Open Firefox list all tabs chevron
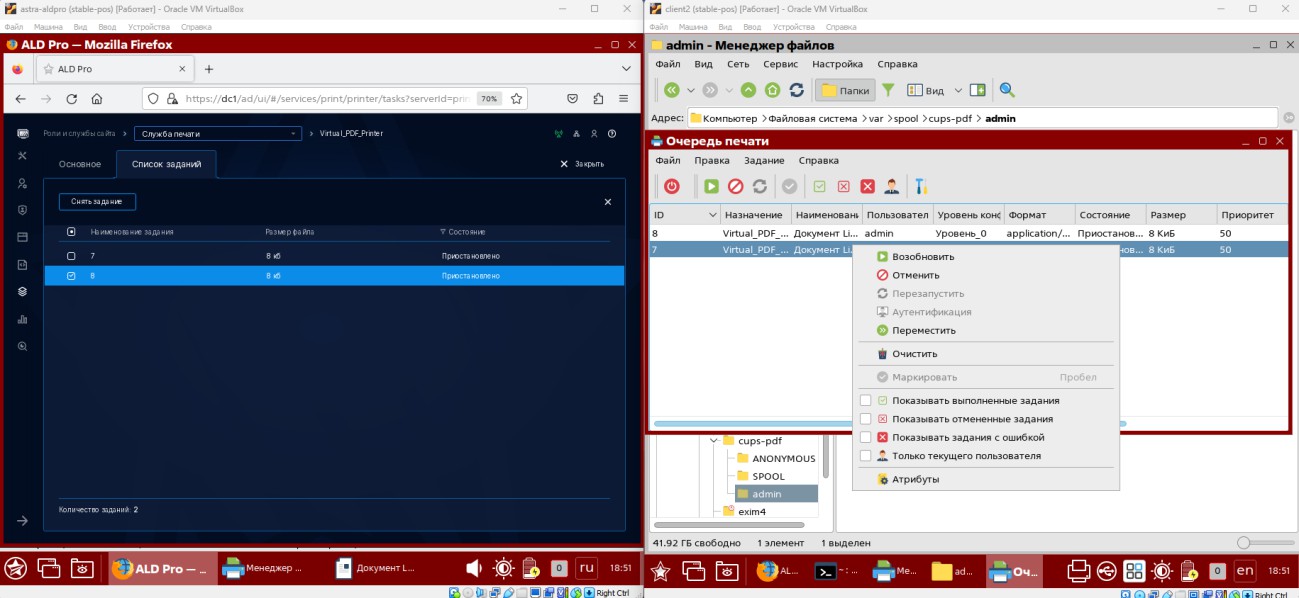Image resolution: width=1299 pixels, height=598 pixels. click(626, 69)
